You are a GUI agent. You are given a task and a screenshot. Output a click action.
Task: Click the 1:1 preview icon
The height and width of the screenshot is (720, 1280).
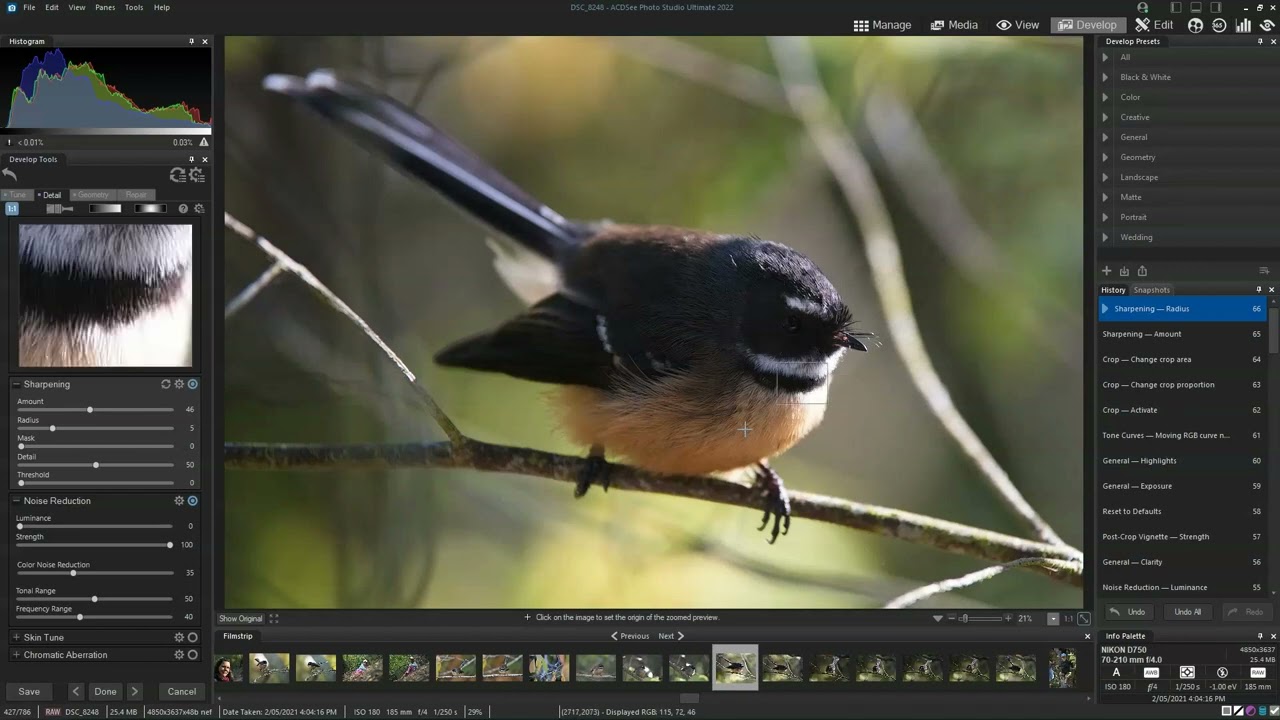pyautogui.click(x=12, y=208)
